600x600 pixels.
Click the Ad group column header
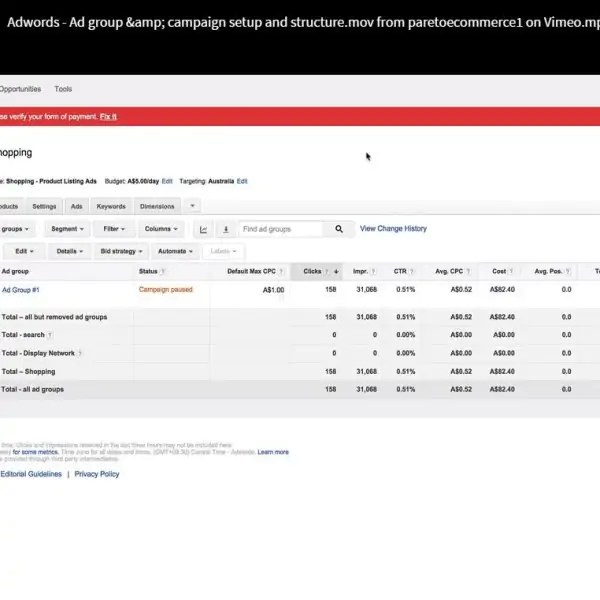tap(15, 271)
